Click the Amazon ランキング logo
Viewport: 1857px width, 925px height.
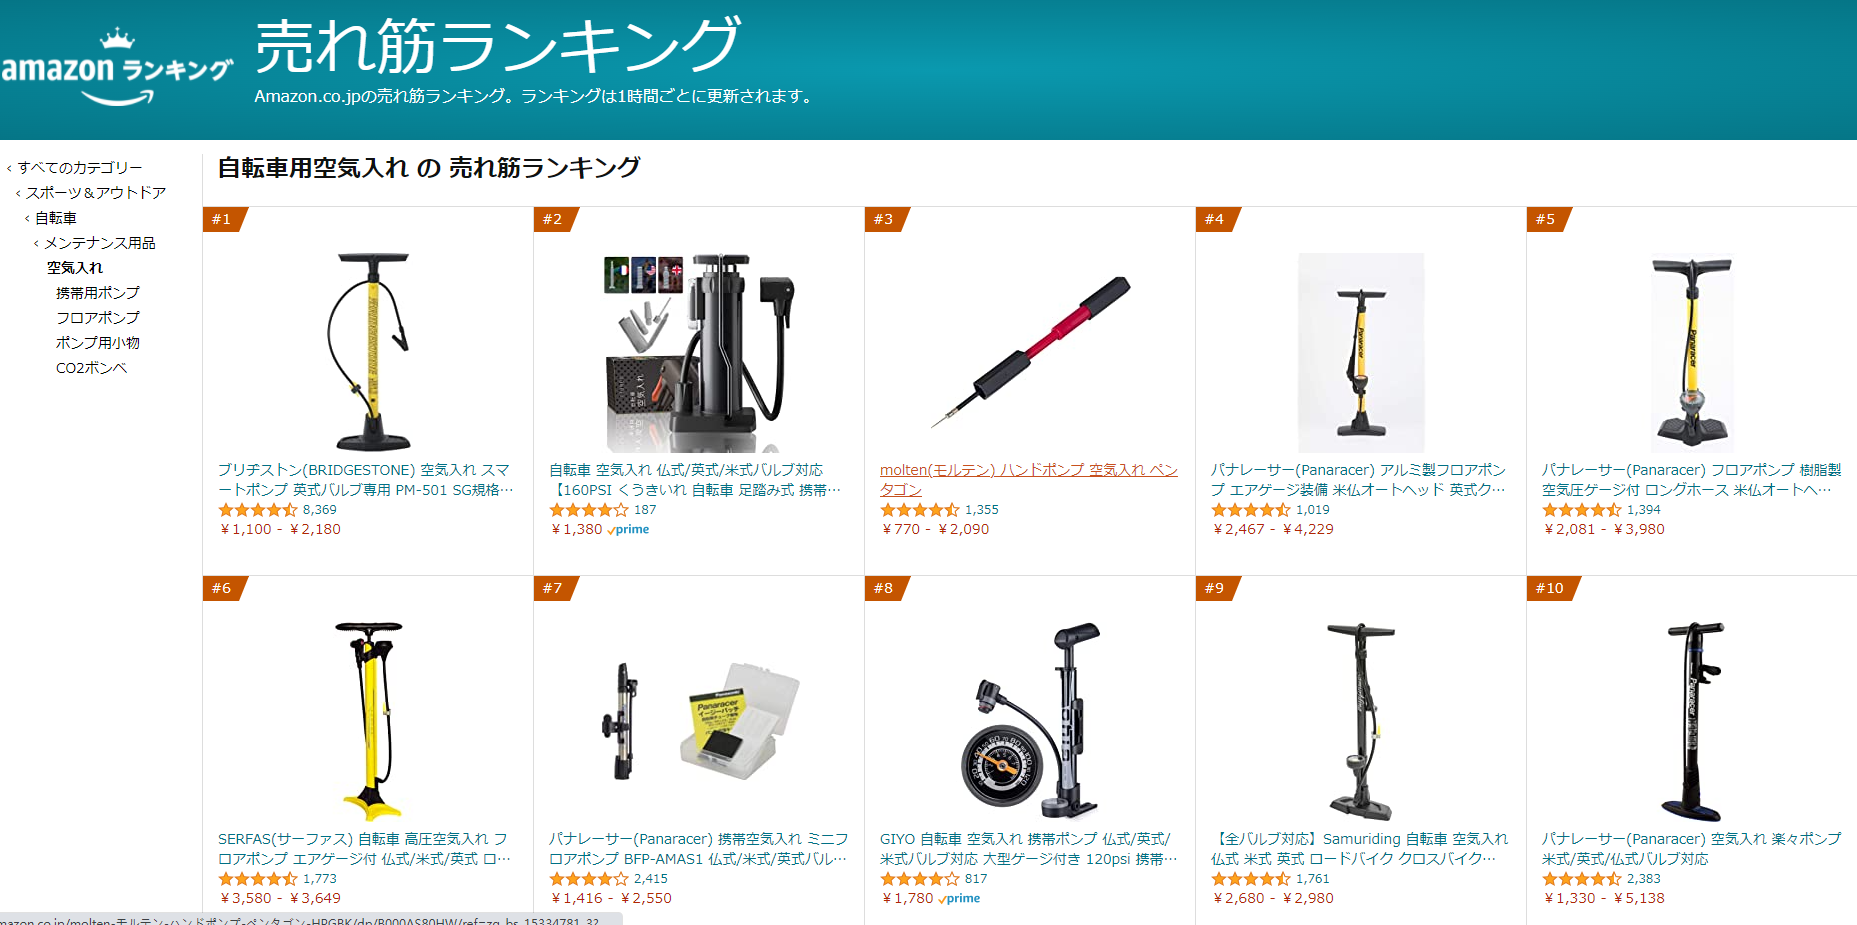coord(117,67)
